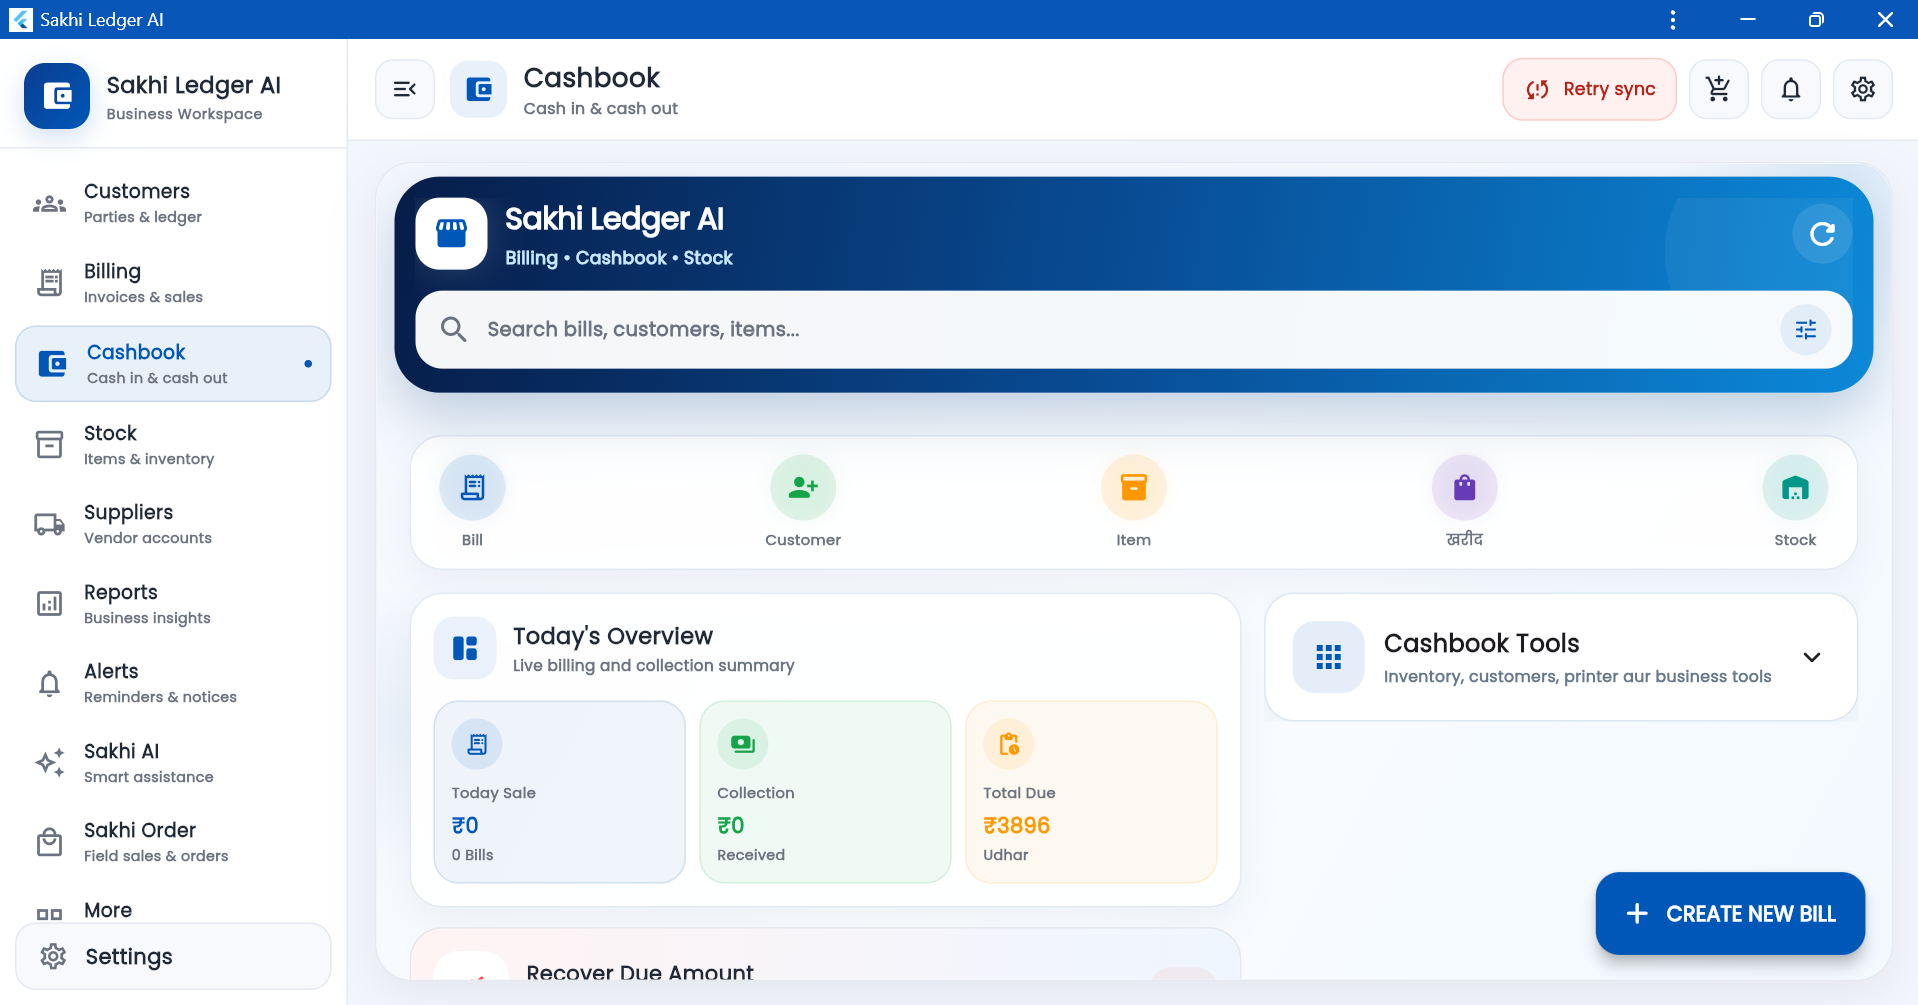Click the Cashbook Tools grid icon
Viewport: 1918px width, 1005px height.
[x=1328, y=657]
